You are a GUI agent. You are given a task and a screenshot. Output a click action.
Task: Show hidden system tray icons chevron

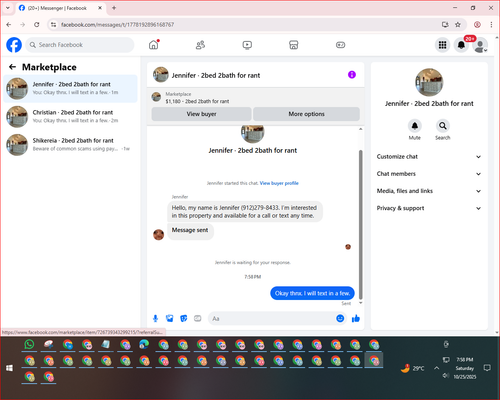(436, 368)
